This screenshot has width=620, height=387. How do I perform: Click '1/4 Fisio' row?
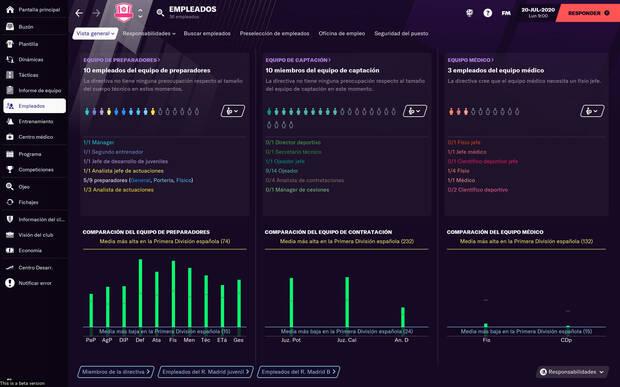(459, 171)
